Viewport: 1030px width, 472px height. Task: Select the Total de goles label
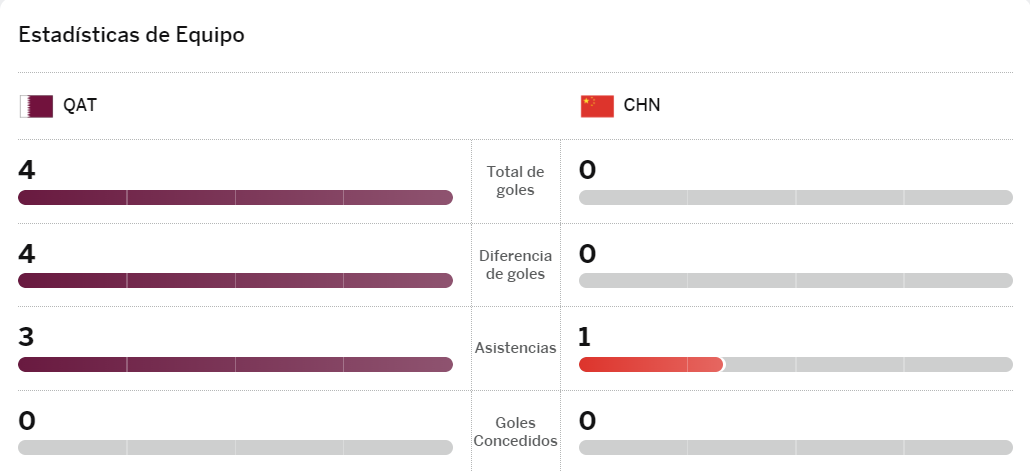515,181
